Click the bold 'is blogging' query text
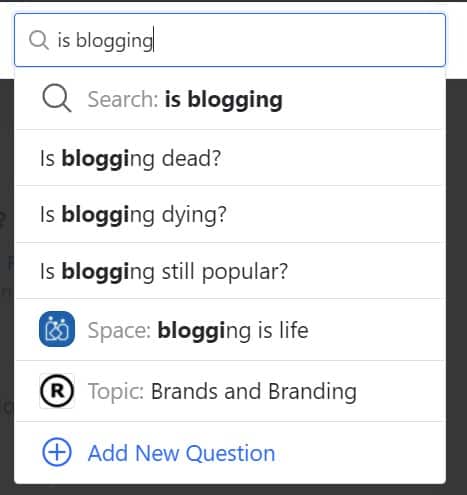Screen dimensions: 467x495 pos(224,100)
